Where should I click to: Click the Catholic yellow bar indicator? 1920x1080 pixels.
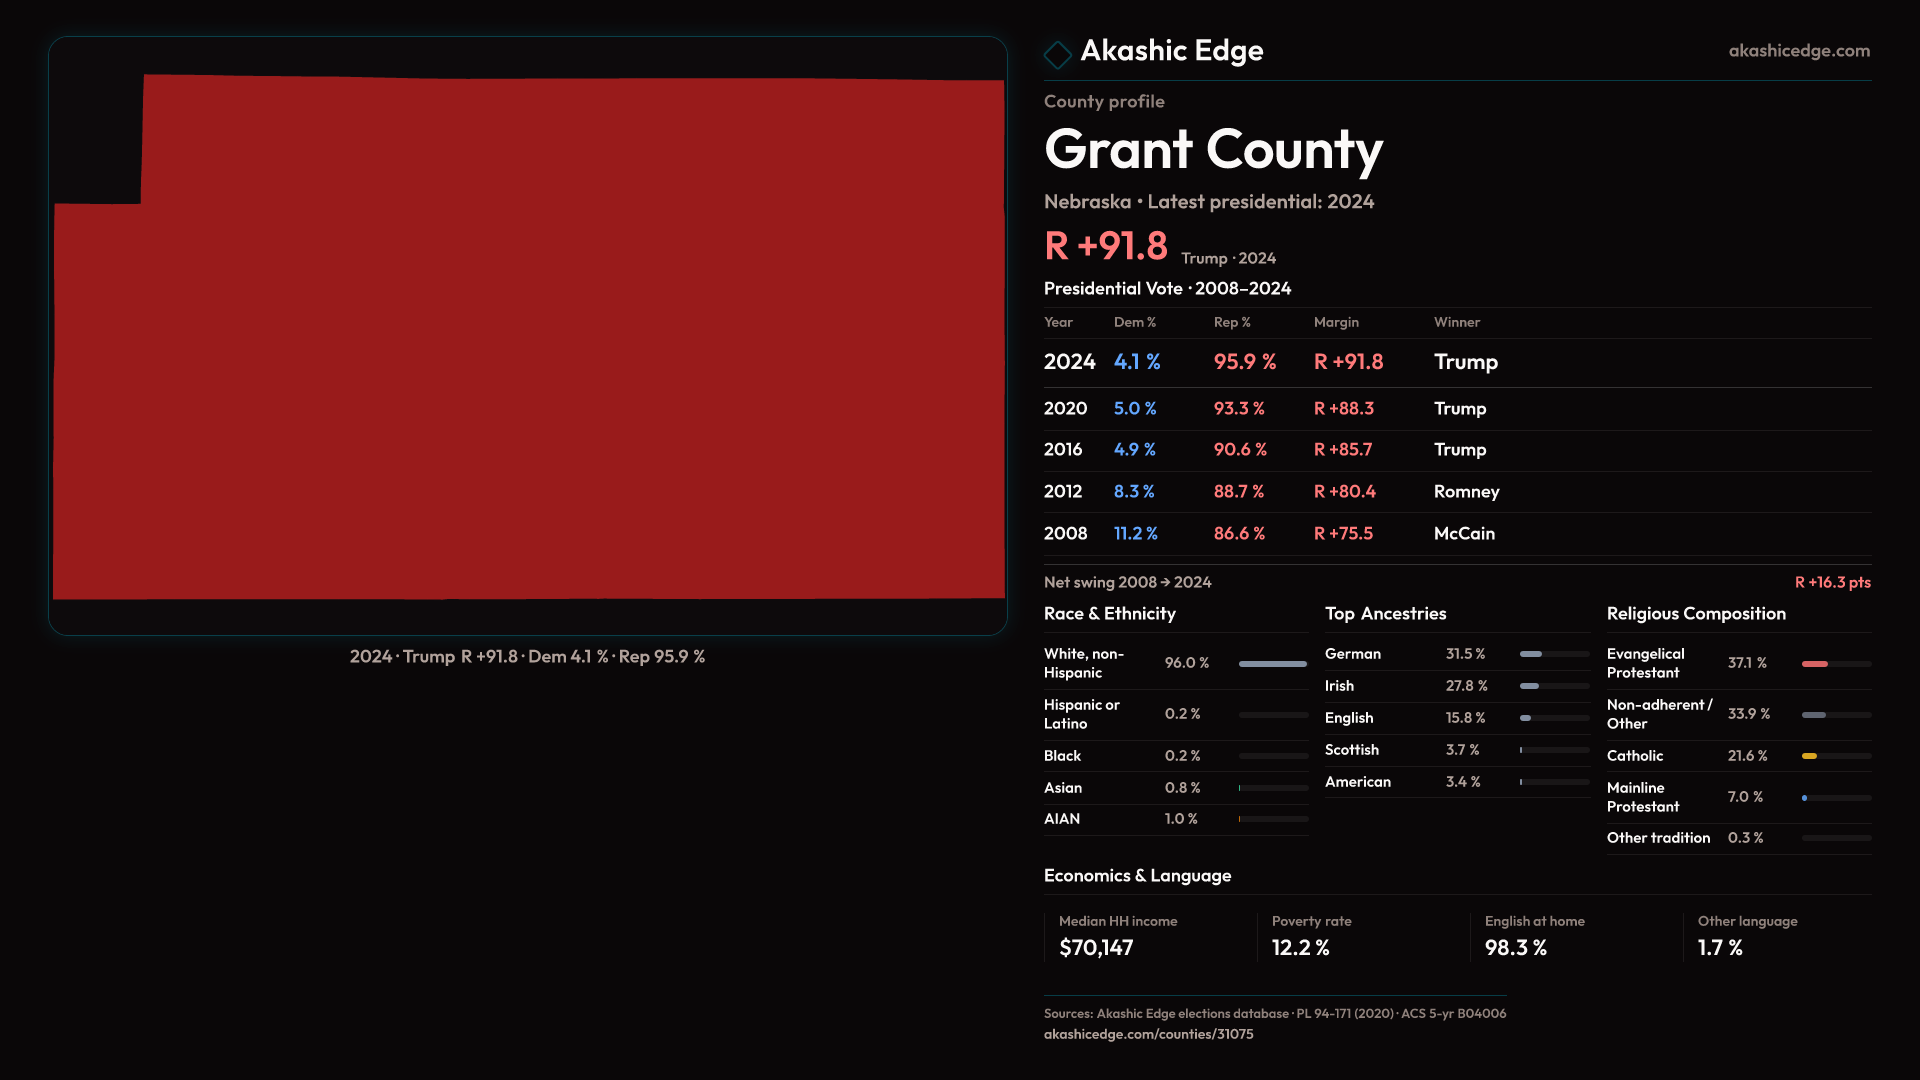click(x=1810, y=756)
